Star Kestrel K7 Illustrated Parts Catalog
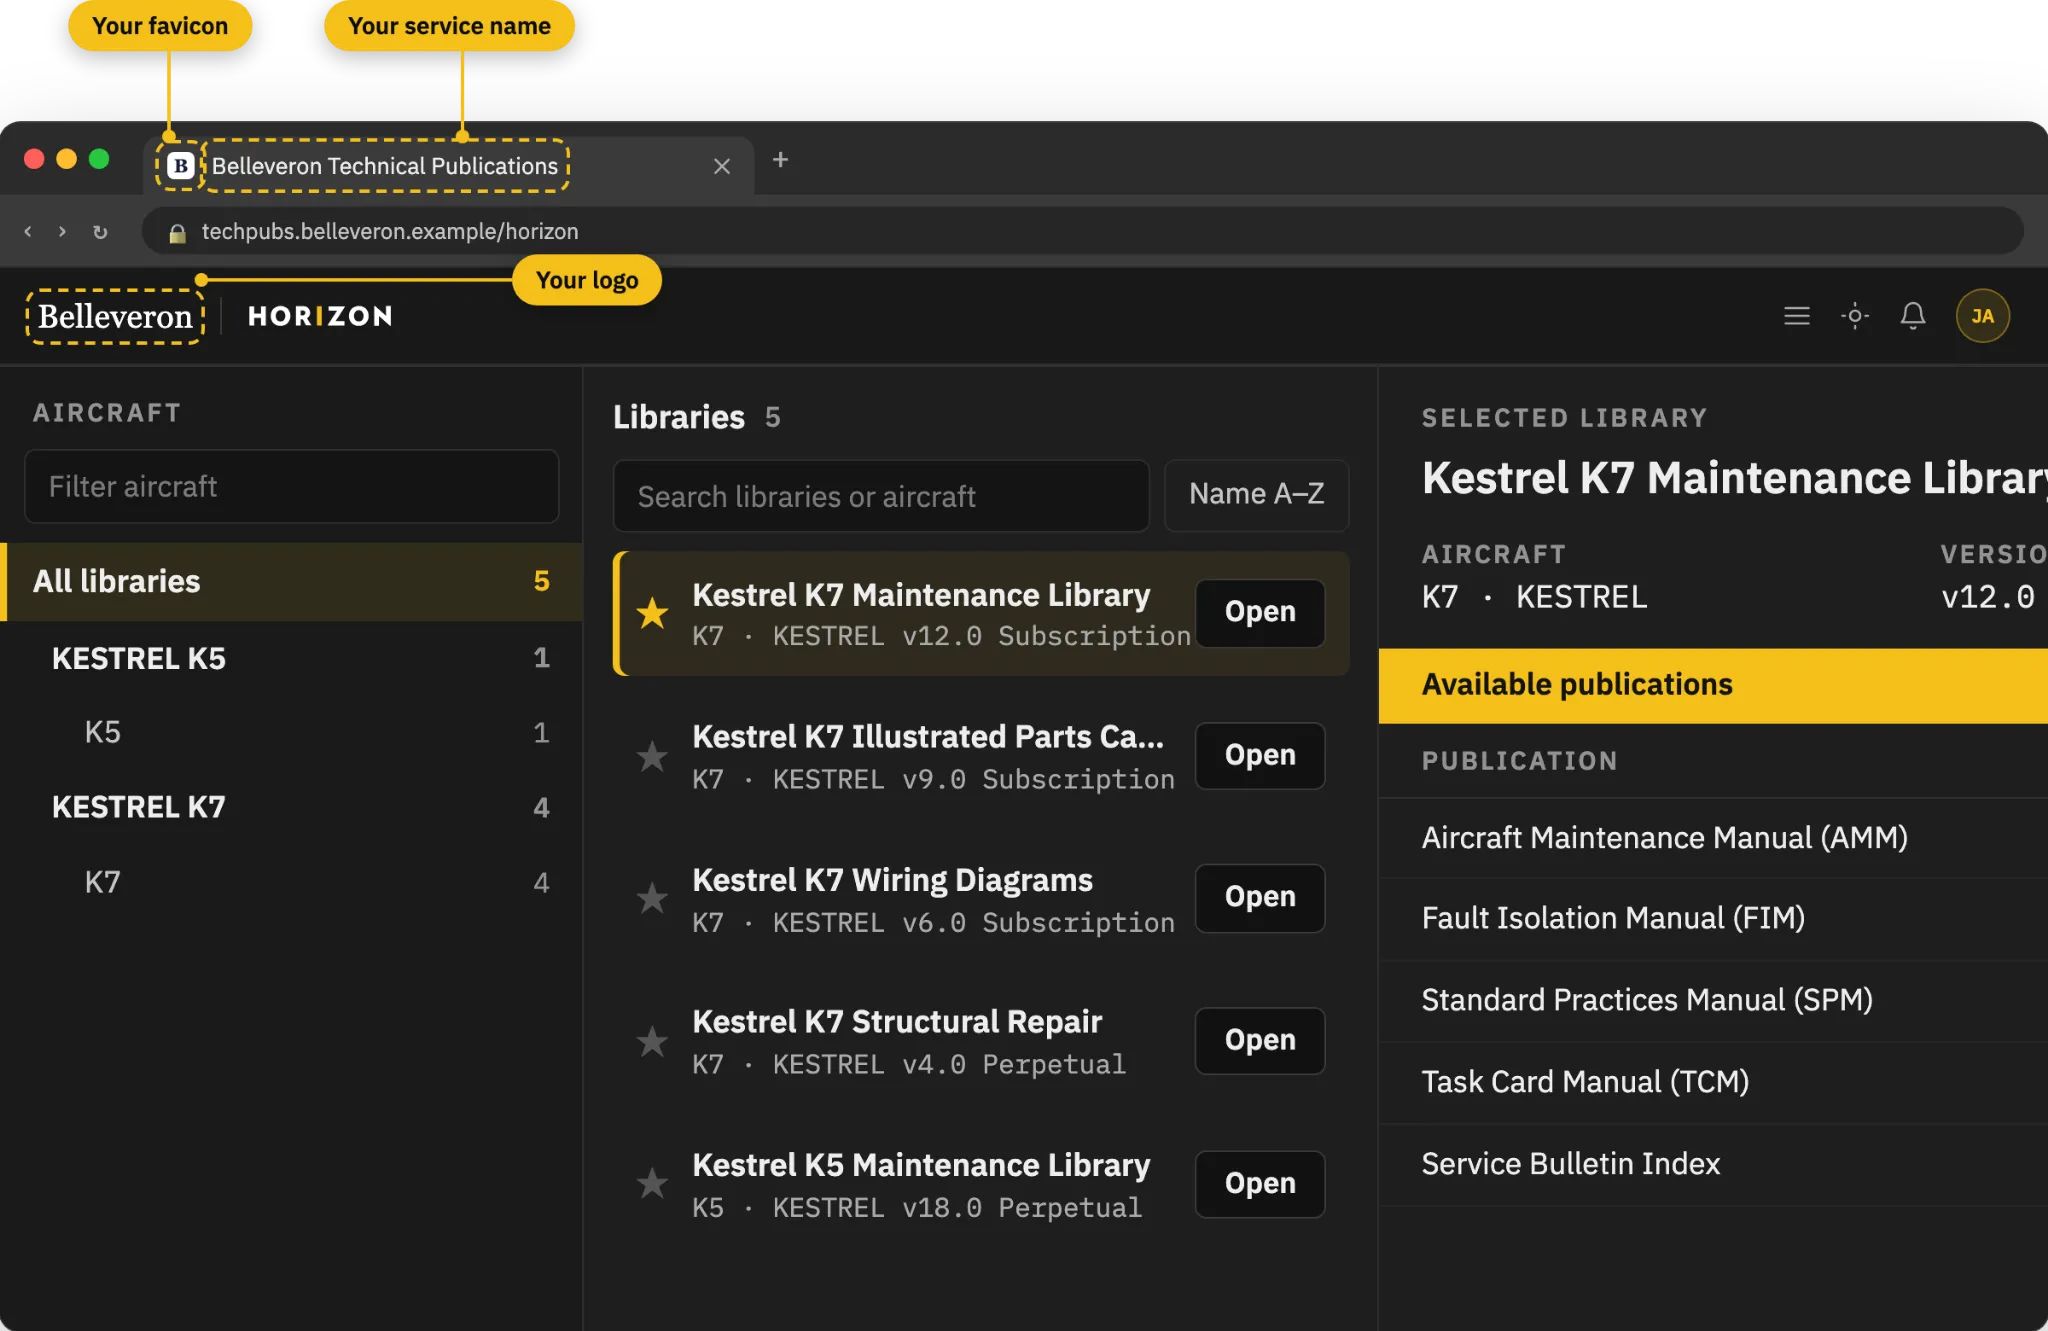 [x=652, y=756]
